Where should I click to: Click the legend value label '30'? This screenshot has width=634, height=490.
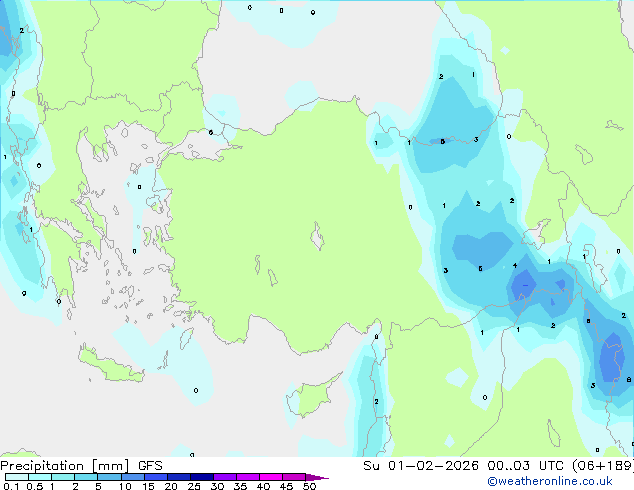pyautogui.click(x=217, y=486)
